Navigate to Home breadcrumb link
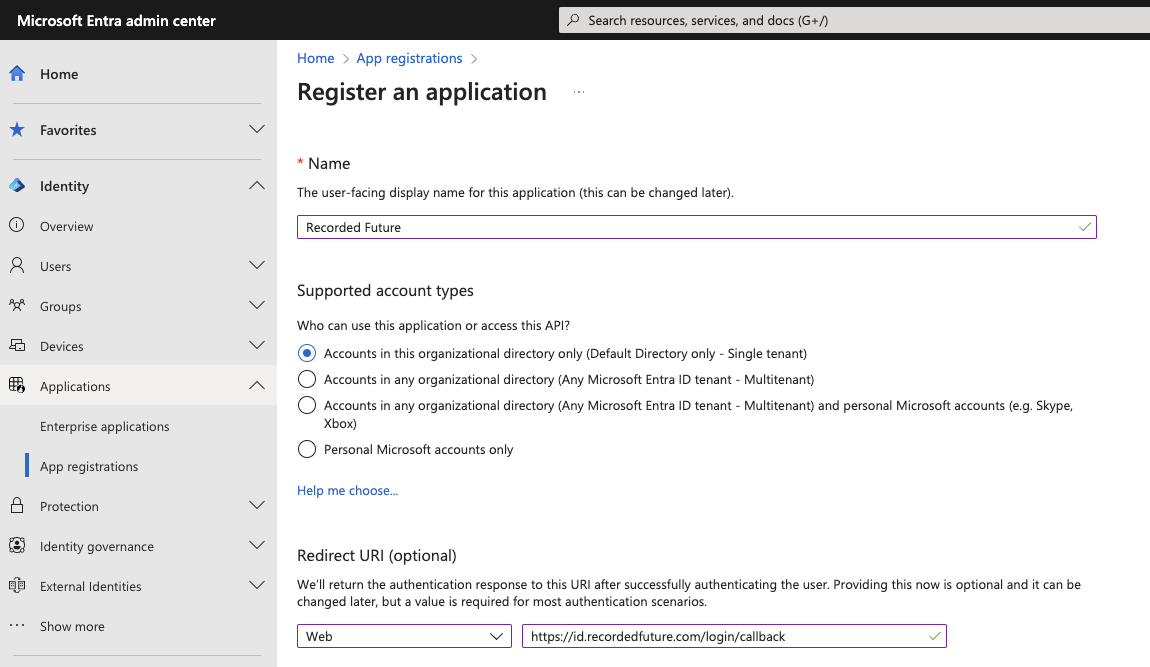1150x667 pixels. [x=315, y=58]
